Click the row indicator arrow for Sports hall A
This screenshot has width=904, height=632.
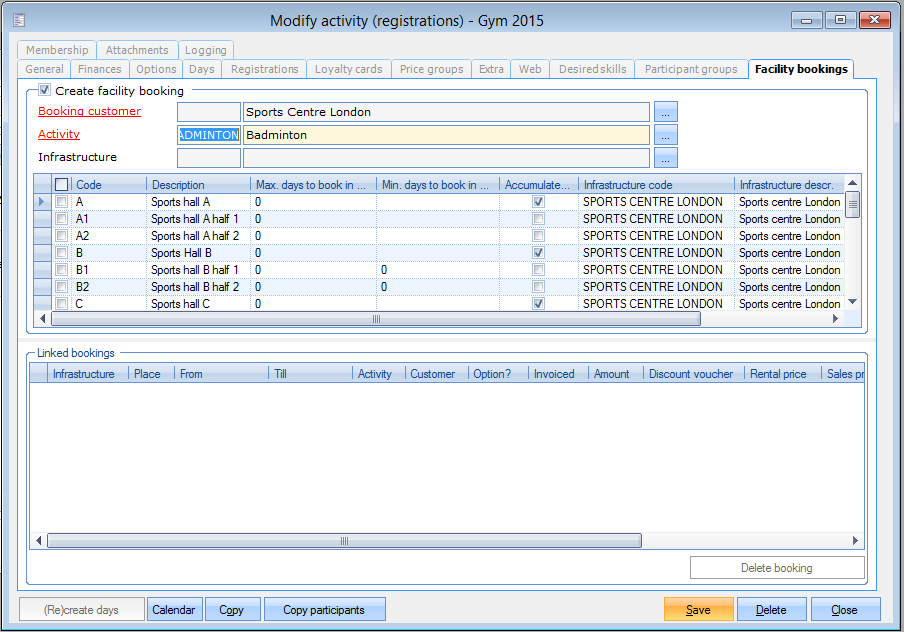(x=41, y=202)
